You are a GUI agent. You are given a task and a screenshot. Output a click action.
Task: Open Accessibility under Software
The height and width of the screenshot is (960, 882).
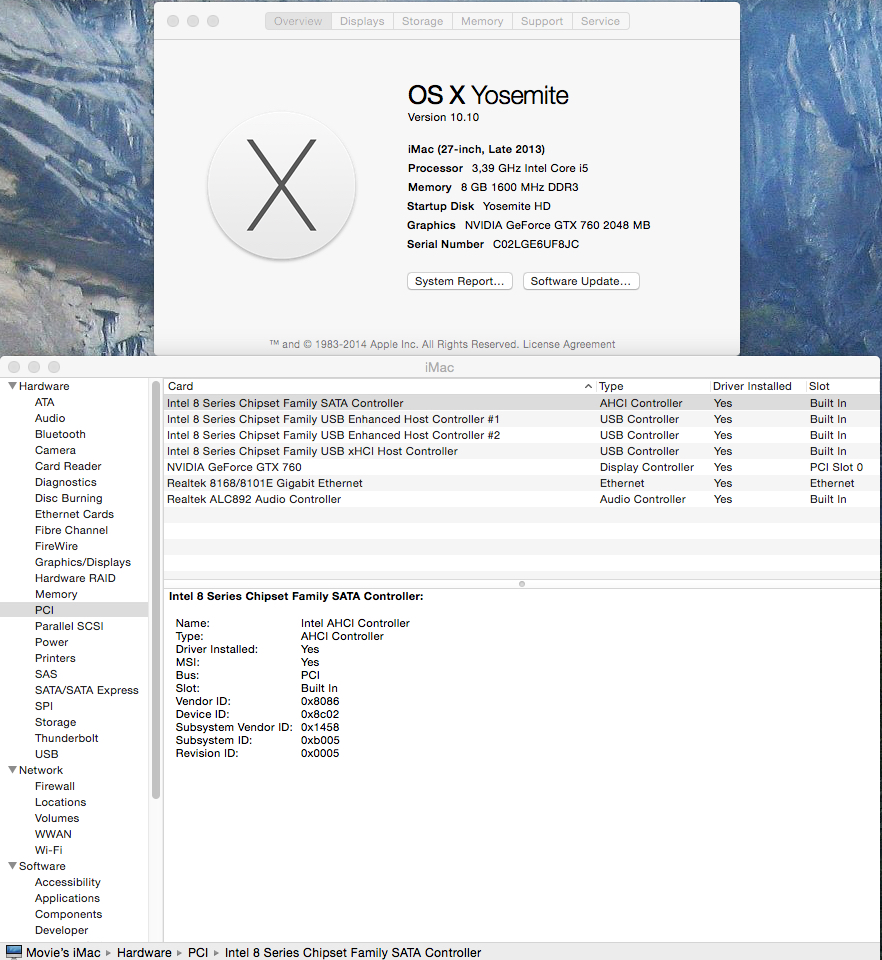(x=67, y=882)
